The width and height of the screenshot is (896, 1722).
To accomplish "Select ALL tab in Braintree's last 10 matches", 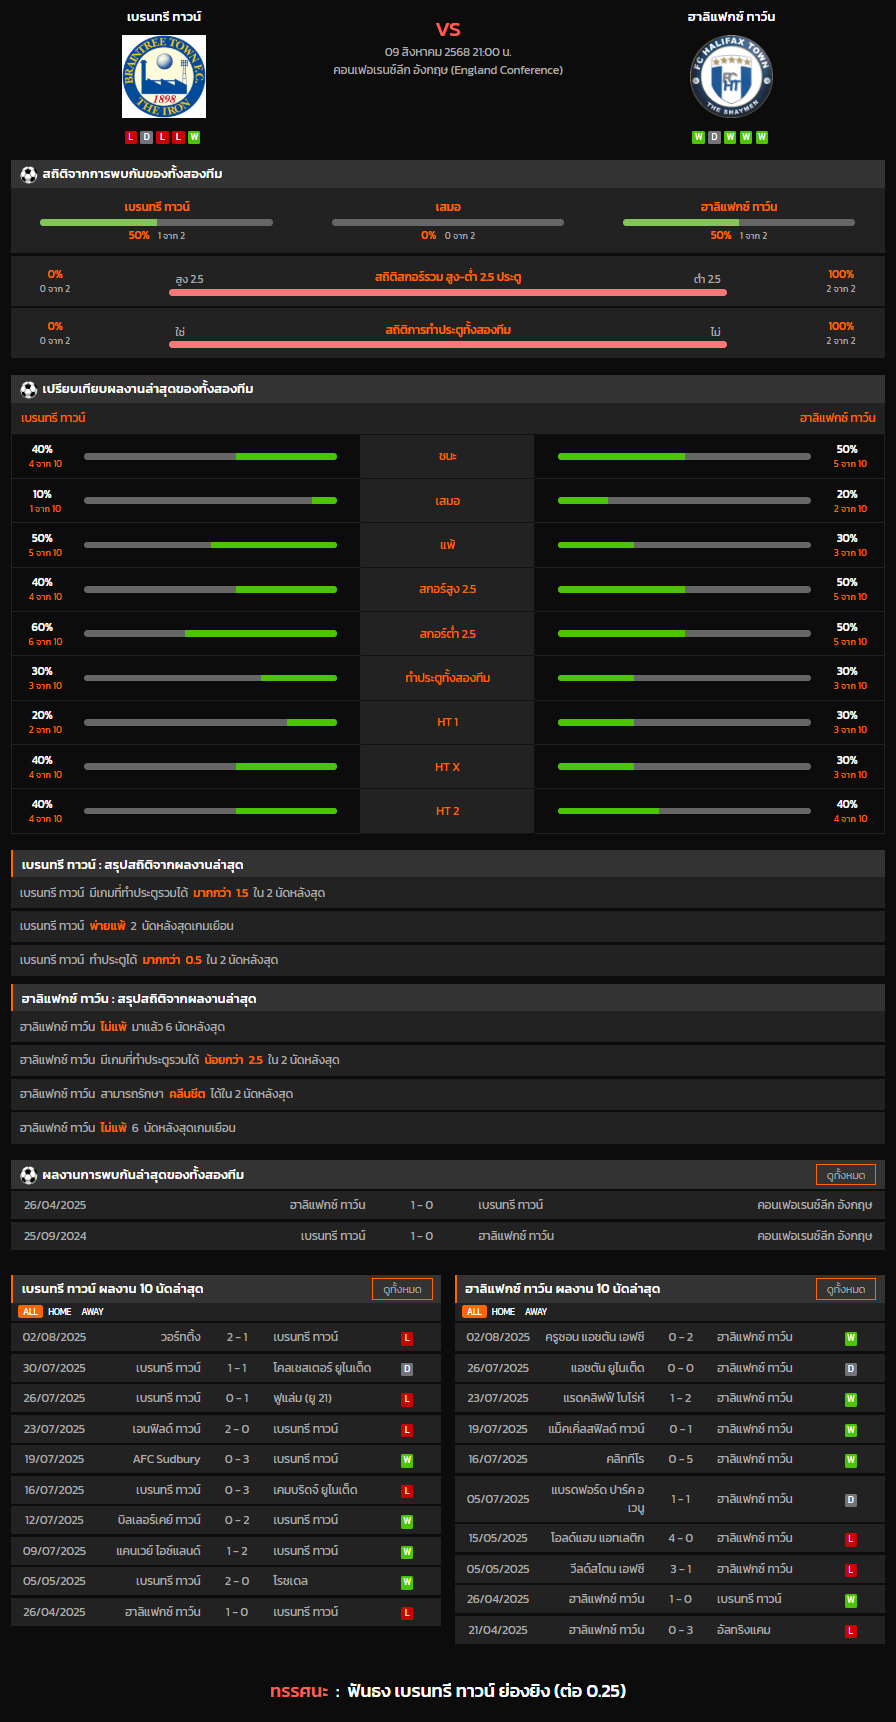I will point(30,1312).
